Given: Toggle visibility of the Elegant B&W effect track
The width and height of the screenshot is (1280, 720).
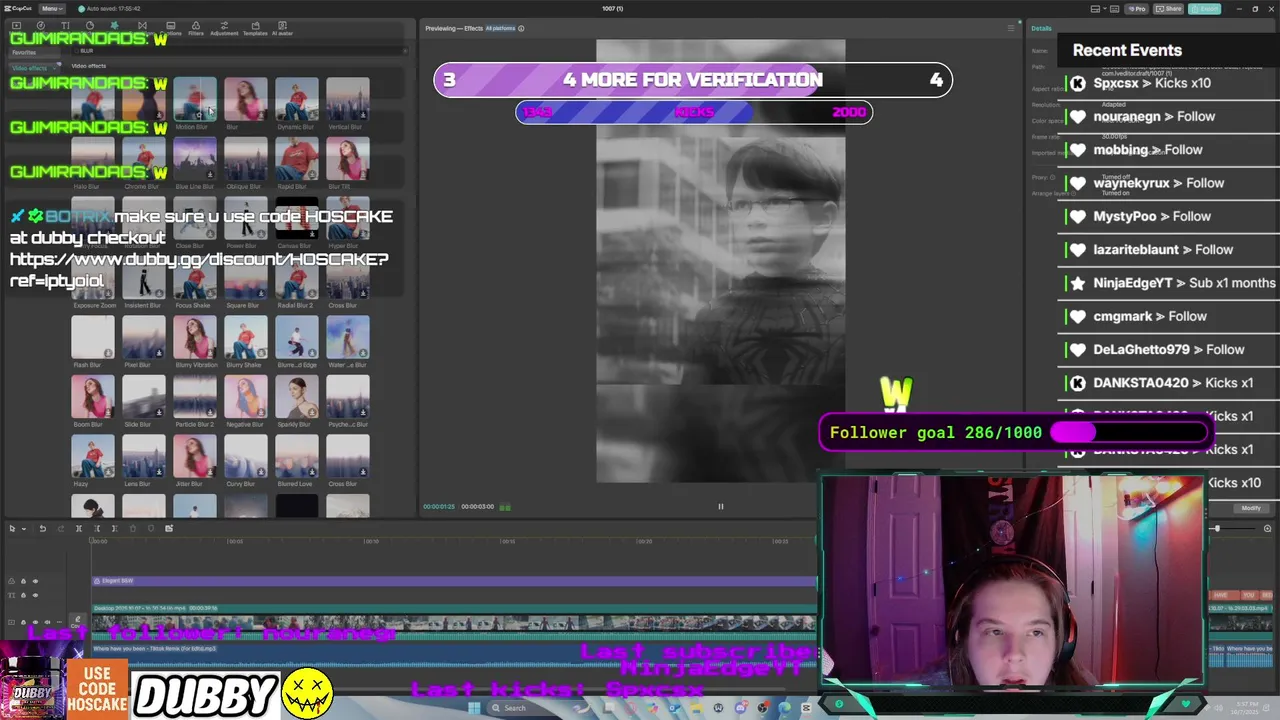Looking at the screenshot, I should [35, 581].
